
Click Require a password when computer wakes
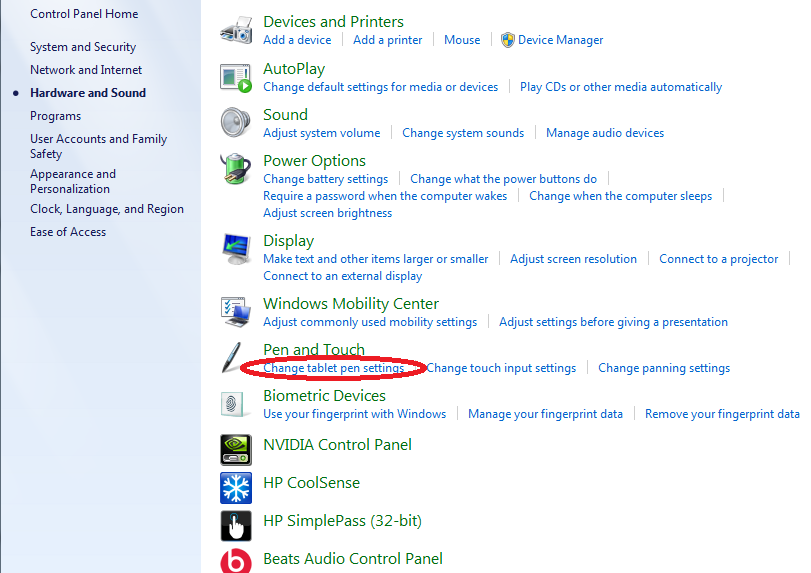point(385,196)
